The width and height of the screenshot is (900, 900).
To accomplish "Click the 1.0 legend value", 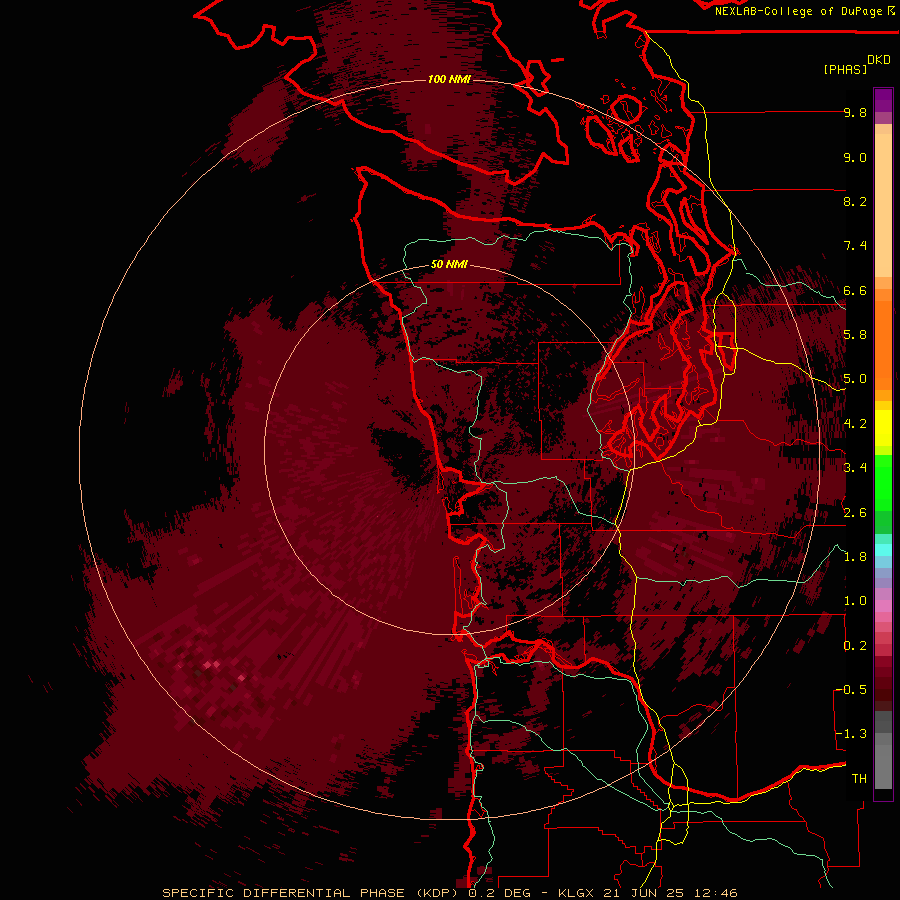I will (x=855, y=601).
